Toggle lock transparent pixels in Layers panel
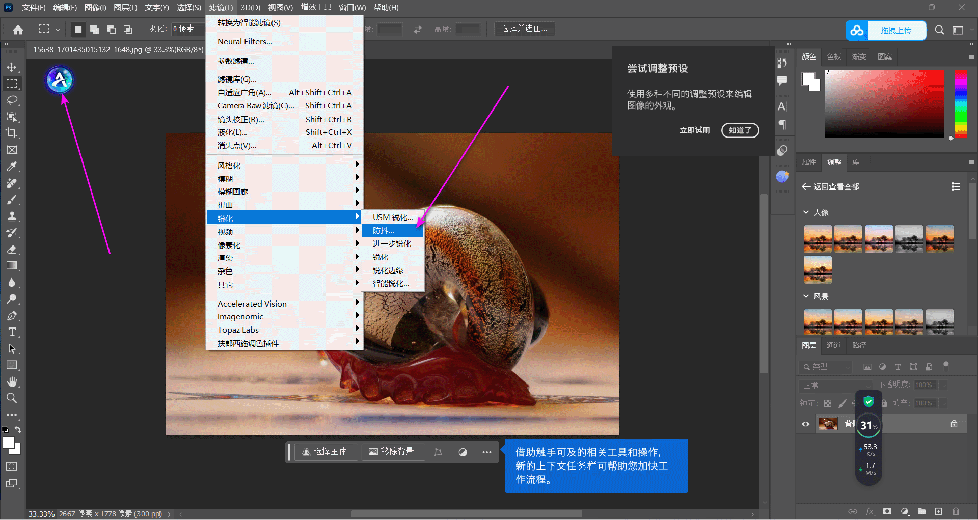 (828, 403)
